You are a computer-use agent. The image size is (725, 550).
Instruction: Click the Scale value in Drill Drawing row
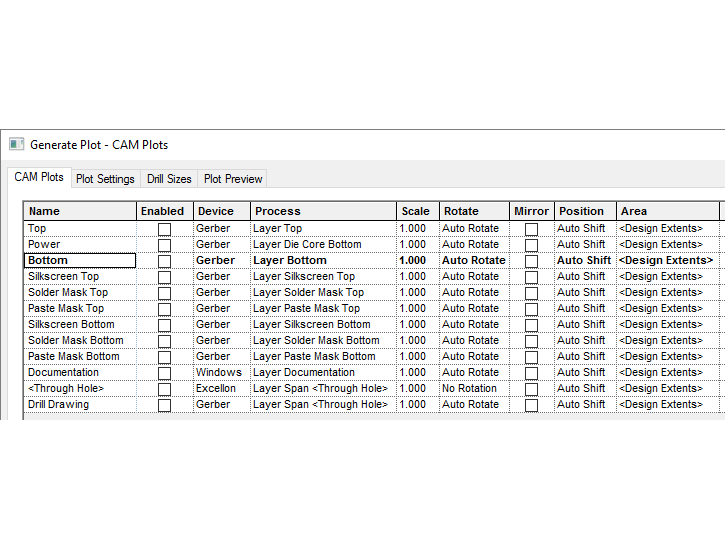[418, 404]
